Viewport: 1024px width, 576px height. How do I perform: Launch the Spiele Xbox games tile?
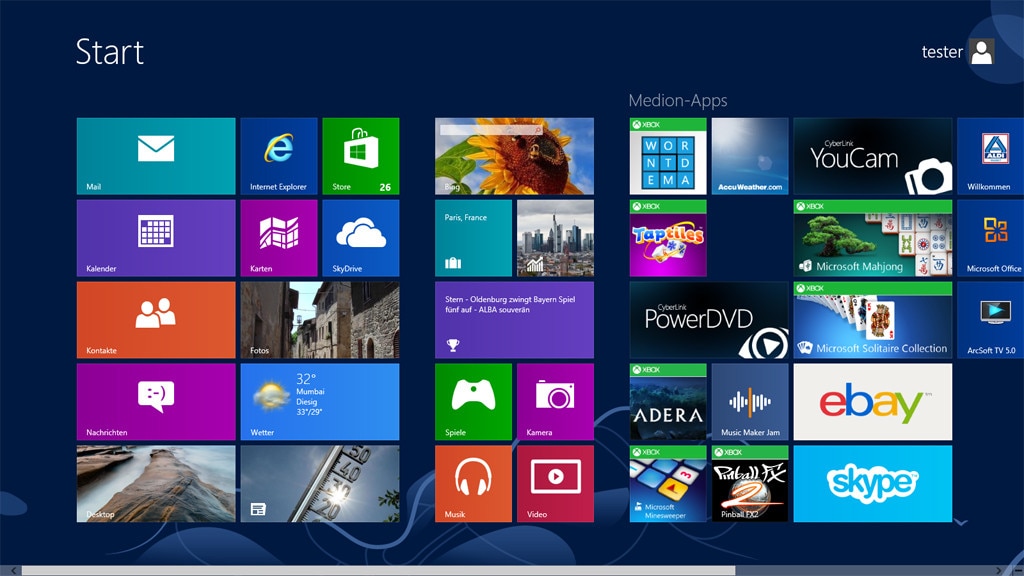click(473, 402)
